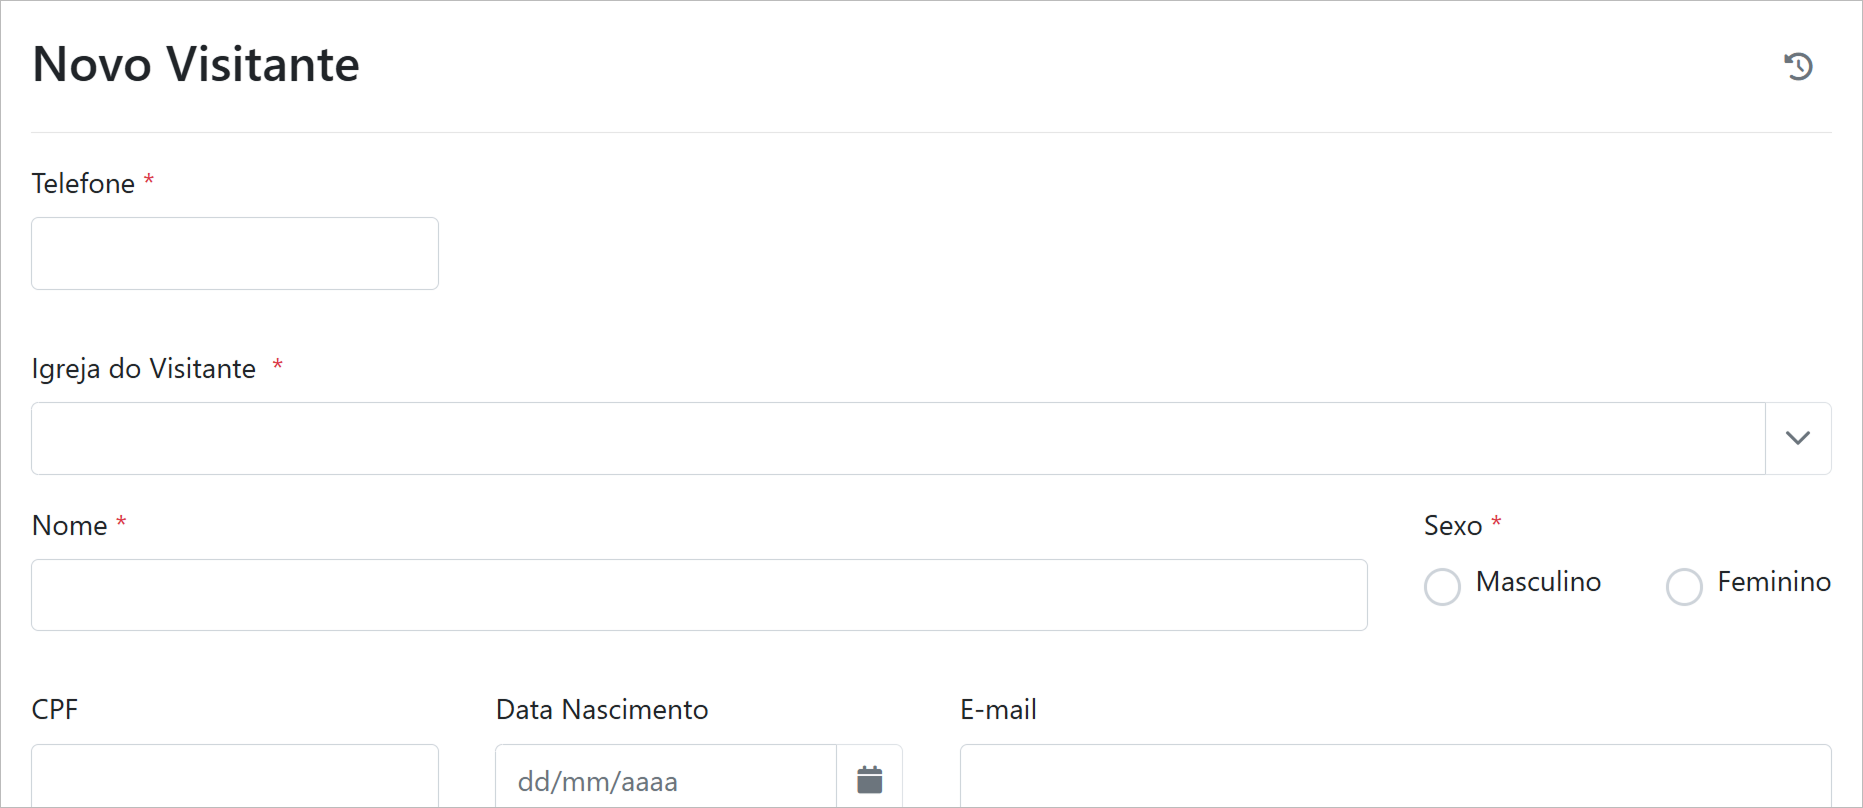The image size is (1863, 808).
Task: Open the calendar picker for Data Nascimento
Action: [x=869, y=779]
